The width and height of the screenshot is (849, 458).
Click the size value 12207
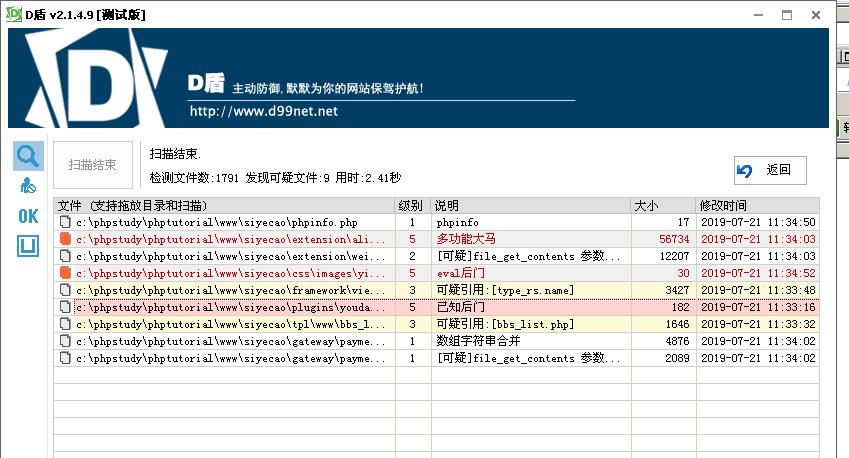pos(674,257)
